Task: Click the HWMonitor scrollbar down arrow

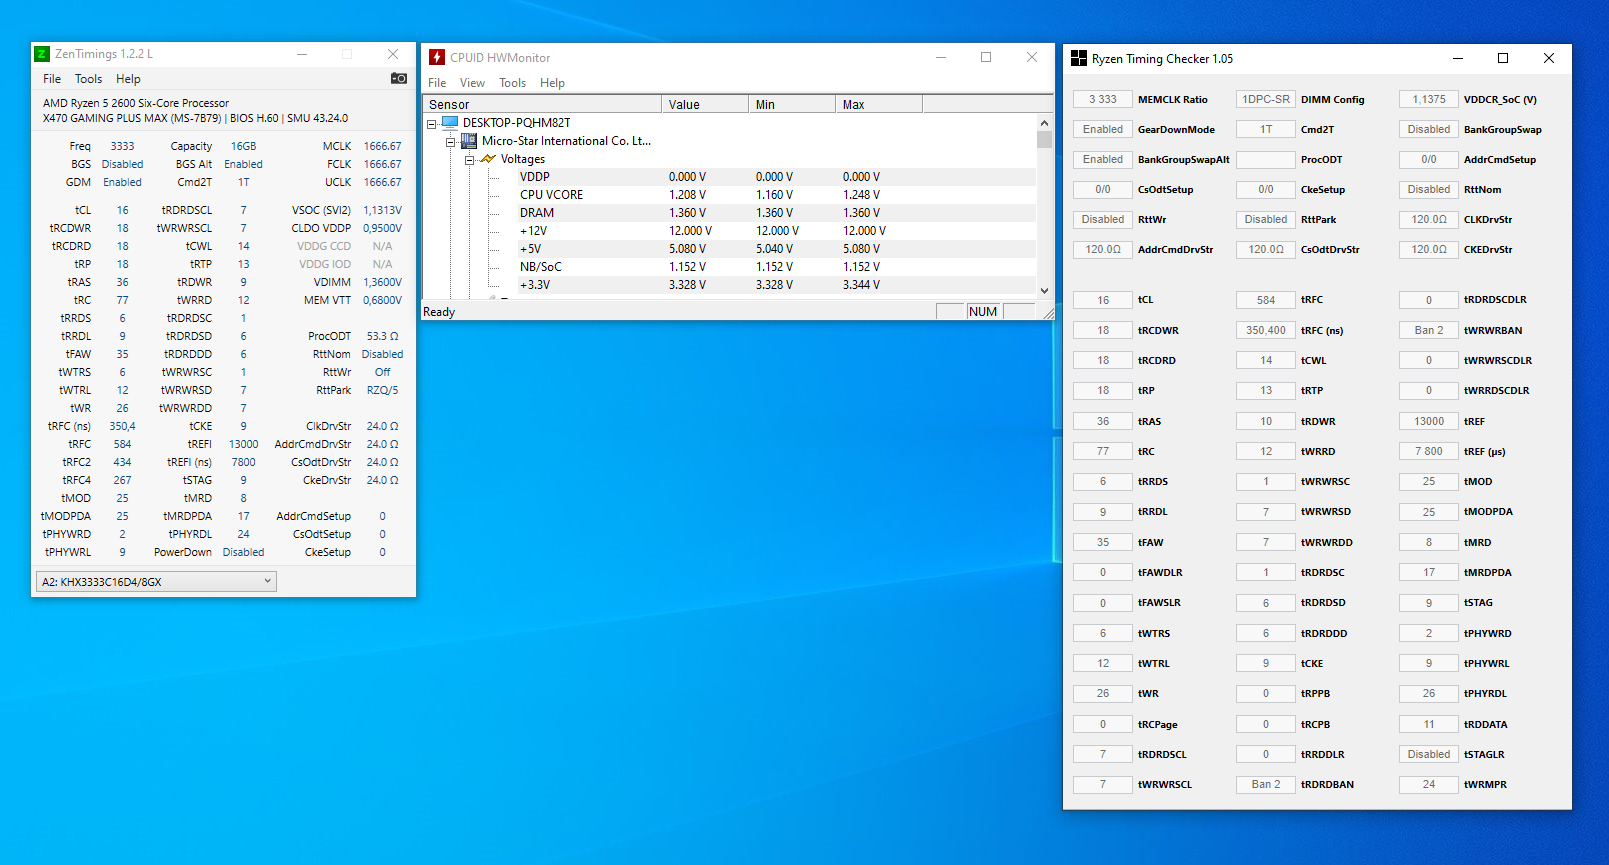Action: coord(1044,291)
